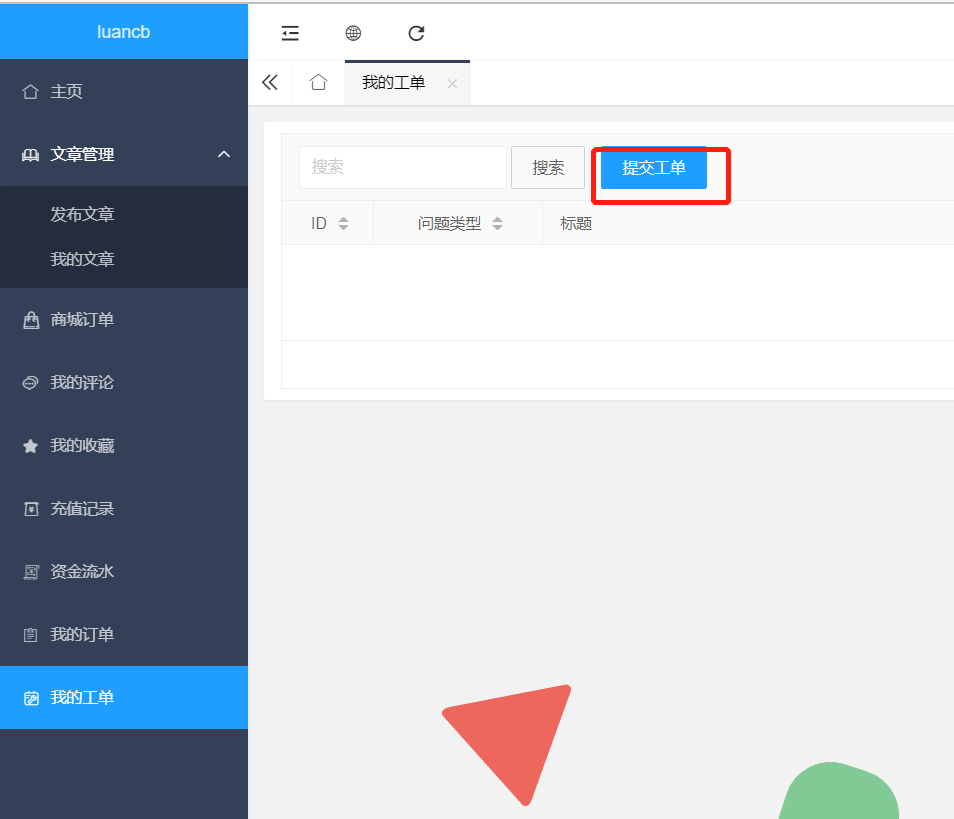Click the double-left arrow tab scroll icon
Viewport: 954px width, 819px height.
[x=269, y=83]
